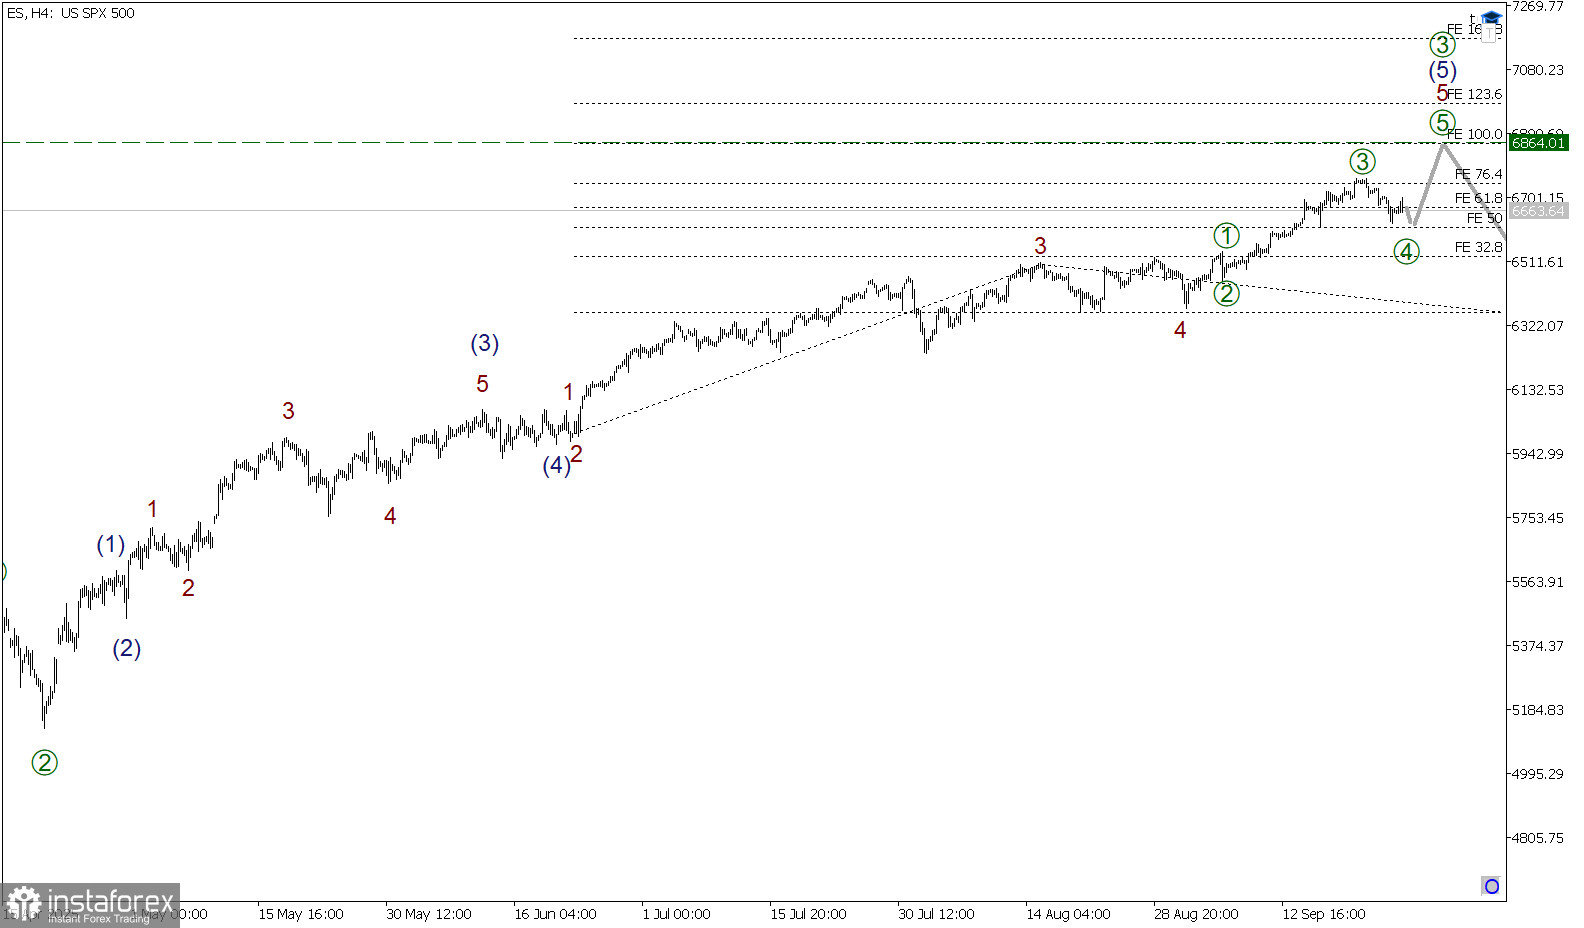Click the 6701.15 price axis label
This screenshot has width=1584, height=928.
pyautogui.click(x=1537, y=198)
